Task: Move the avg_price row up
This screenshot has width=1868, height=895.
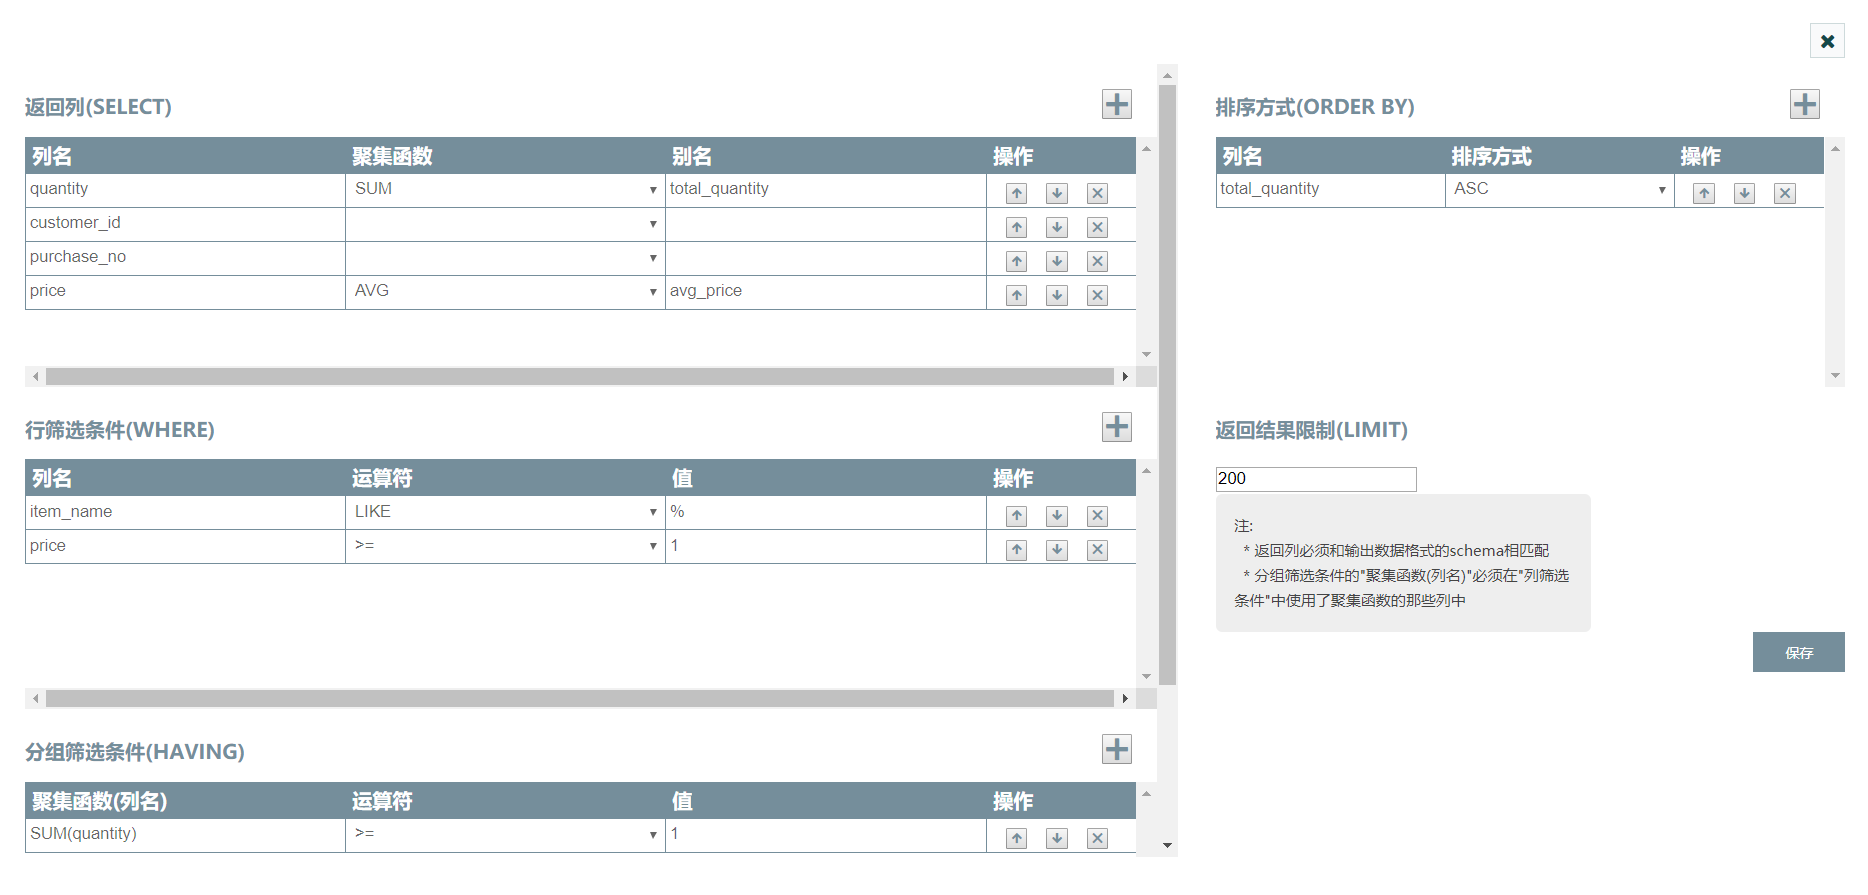Action: [x=1016, y=296]
